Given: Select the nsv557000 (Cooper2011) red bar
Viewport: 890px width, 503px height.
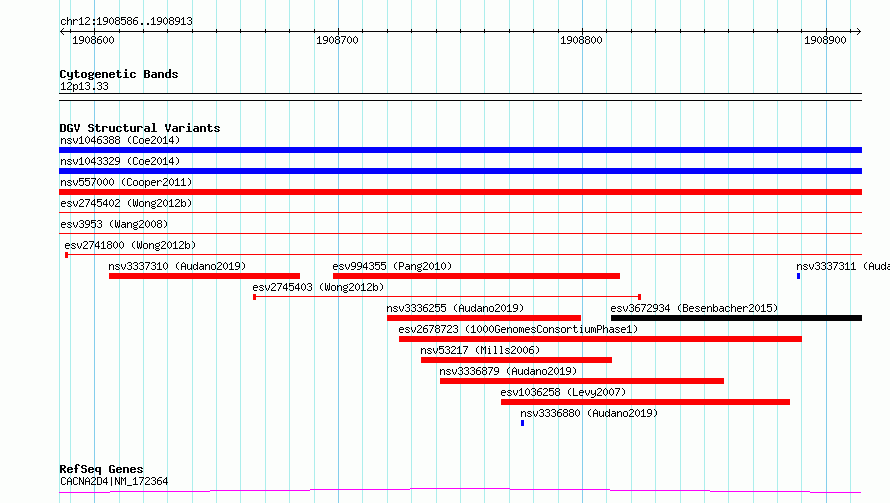Looking at the screenshot, I should coord(460,192).
